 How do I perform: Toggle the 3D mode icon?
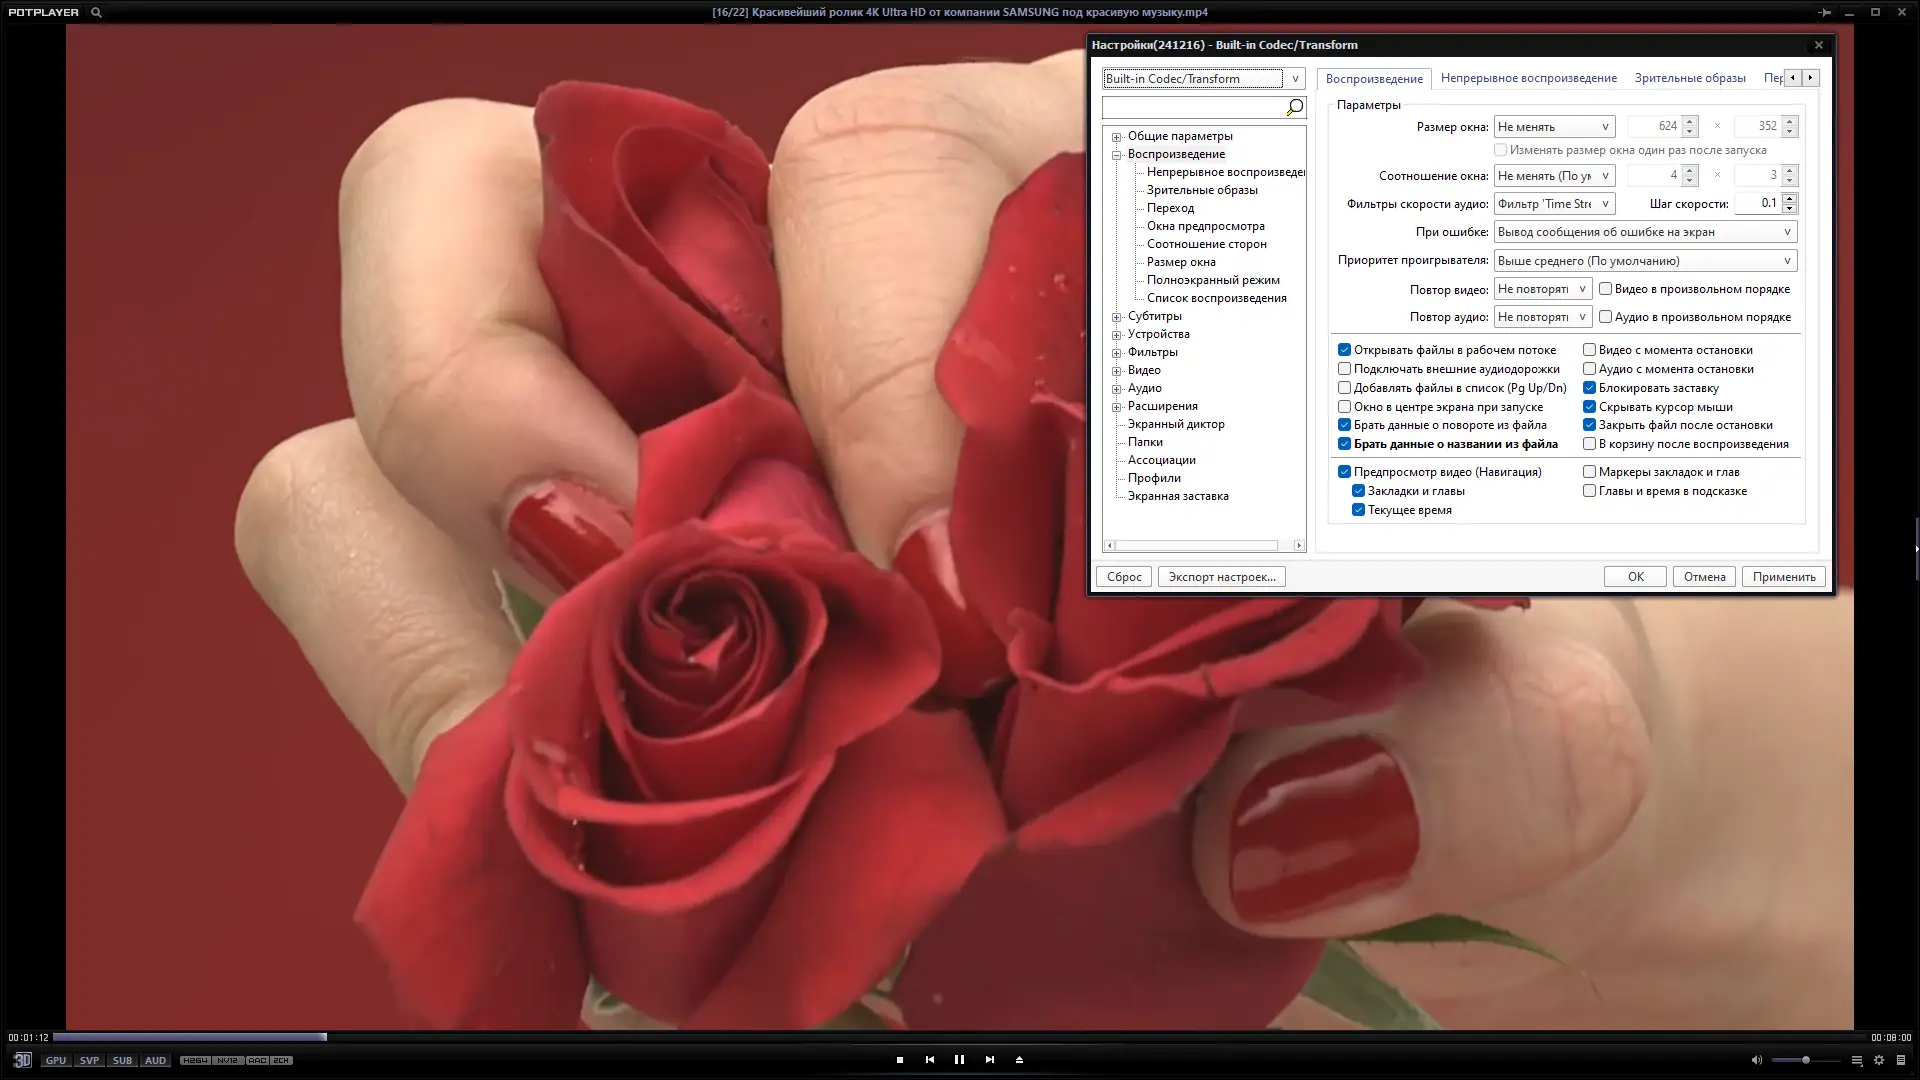(x=22, y=1060)
